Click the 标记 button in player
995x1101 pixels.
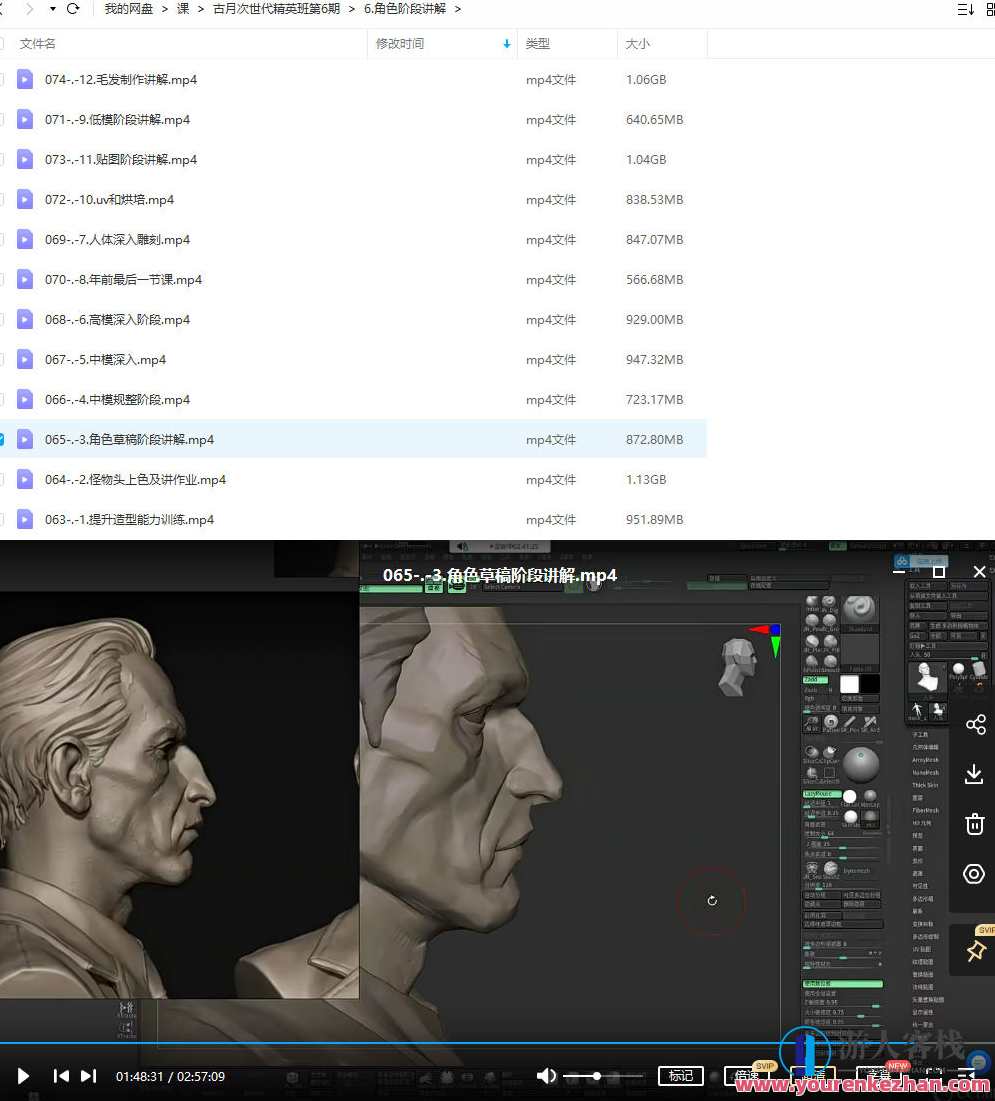[x=681, y=1076]
